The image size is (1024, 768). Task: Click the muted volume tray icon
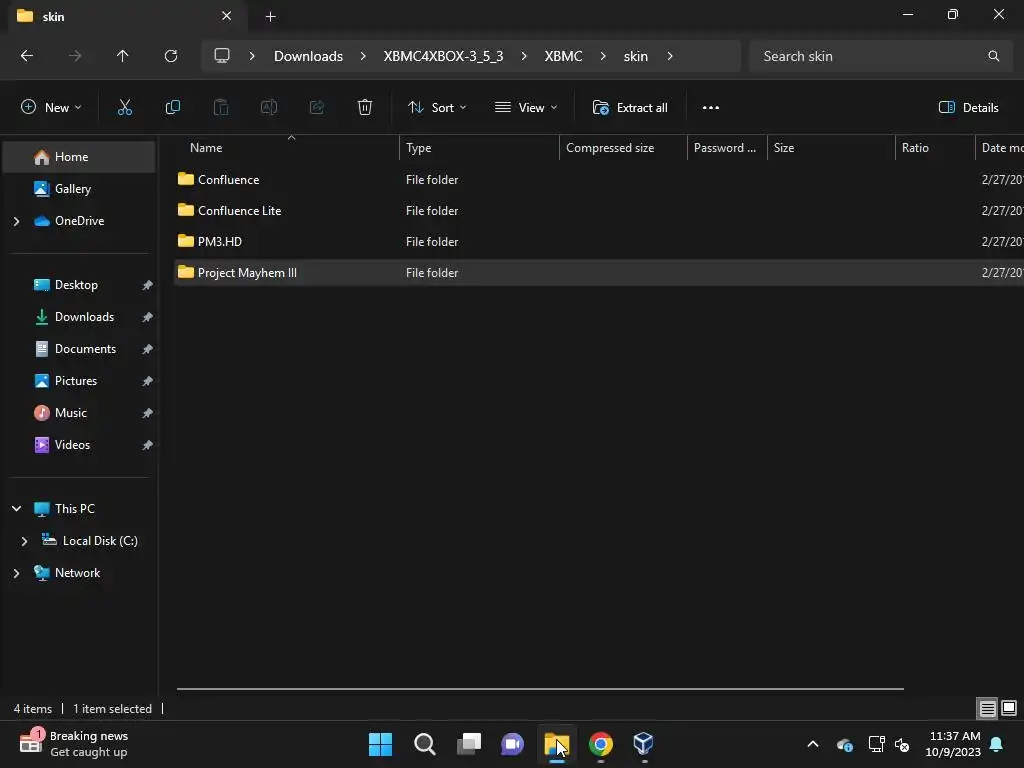[903, 744]
